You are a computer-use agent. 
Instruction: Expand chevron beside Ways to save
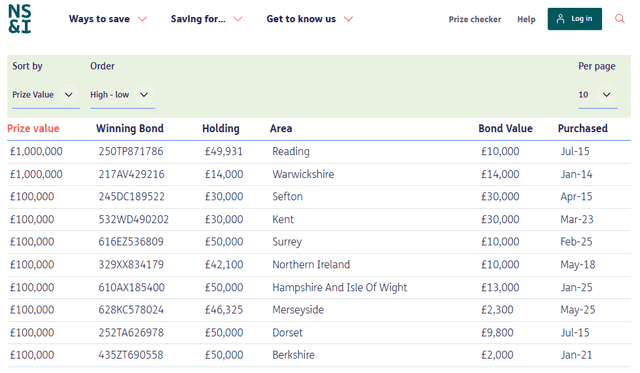(x=142, y=19)
